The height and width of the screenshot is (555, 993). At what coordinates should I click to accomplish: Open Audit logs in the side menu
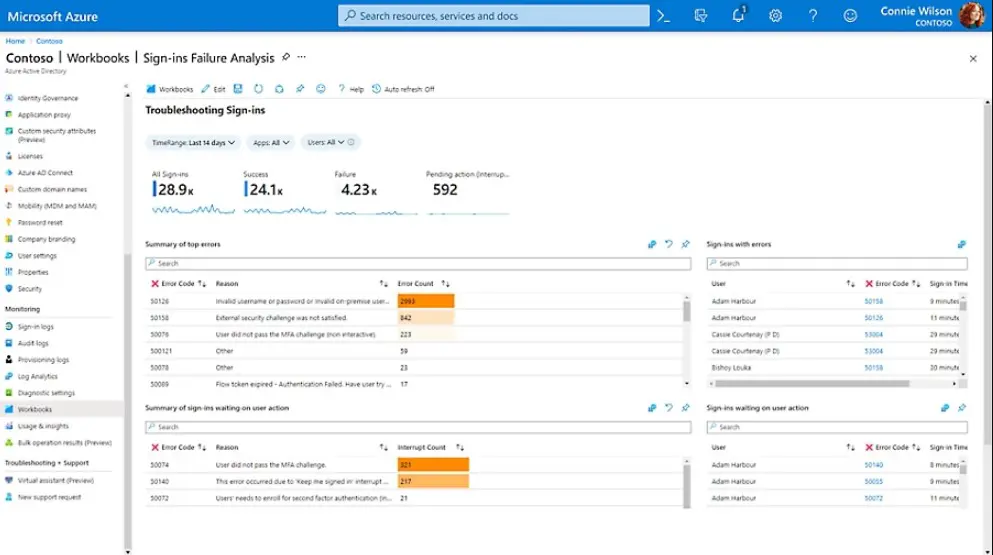coord(33,343)
